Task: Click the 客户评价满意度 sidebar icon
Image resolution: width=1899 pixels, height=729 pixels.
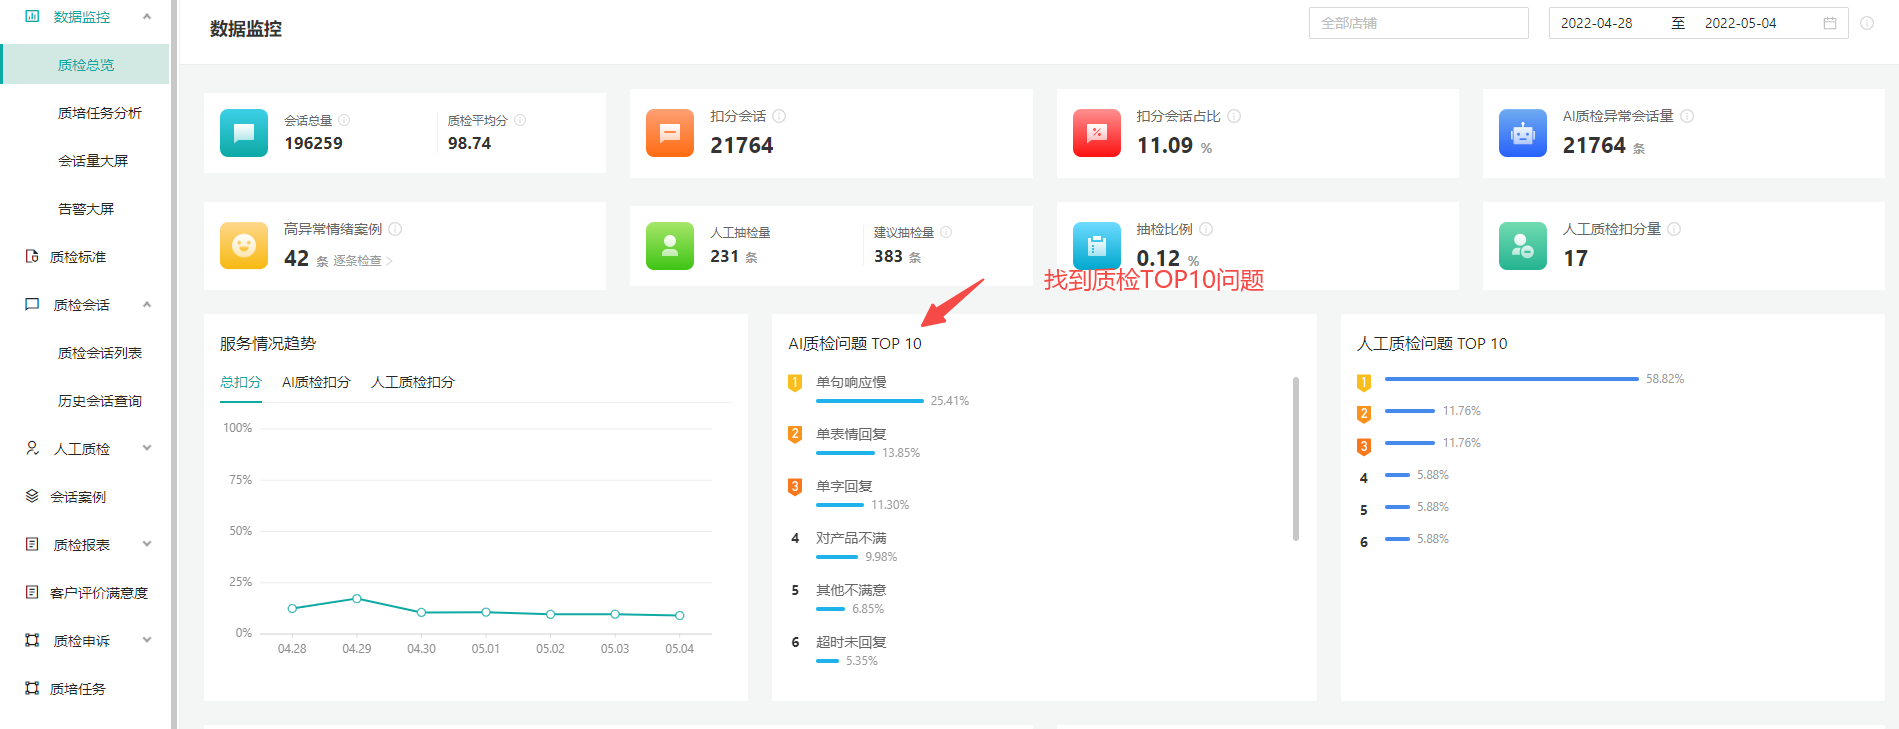Action: click(x=32, y=592)
